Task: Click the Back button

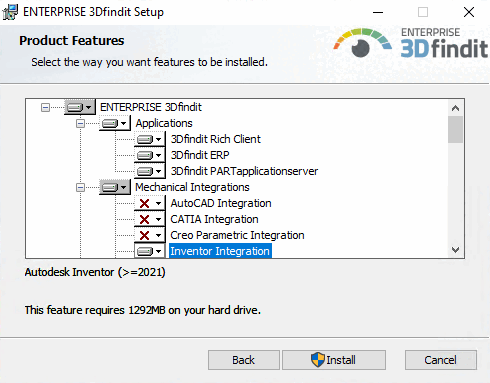Action: pyautogui.click(x=244, y=360)
